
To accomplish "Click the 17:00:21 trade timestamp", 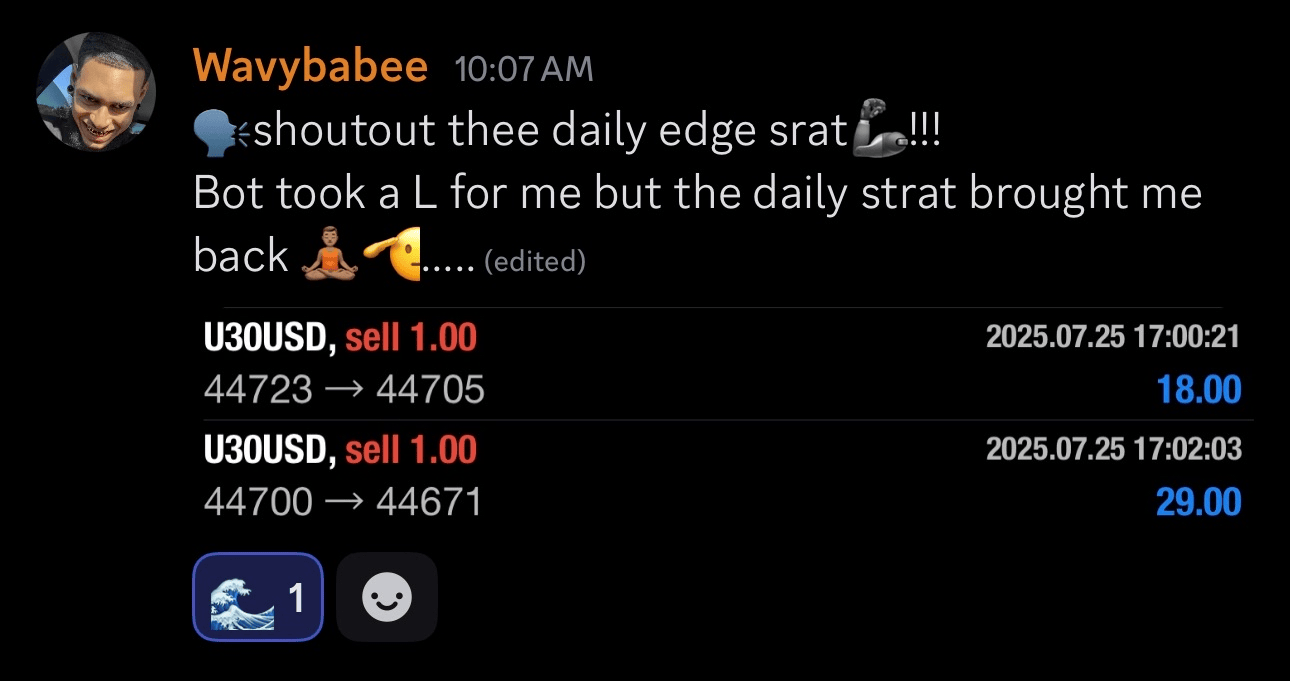I will pyautogui.click(x=1113, y=337).
